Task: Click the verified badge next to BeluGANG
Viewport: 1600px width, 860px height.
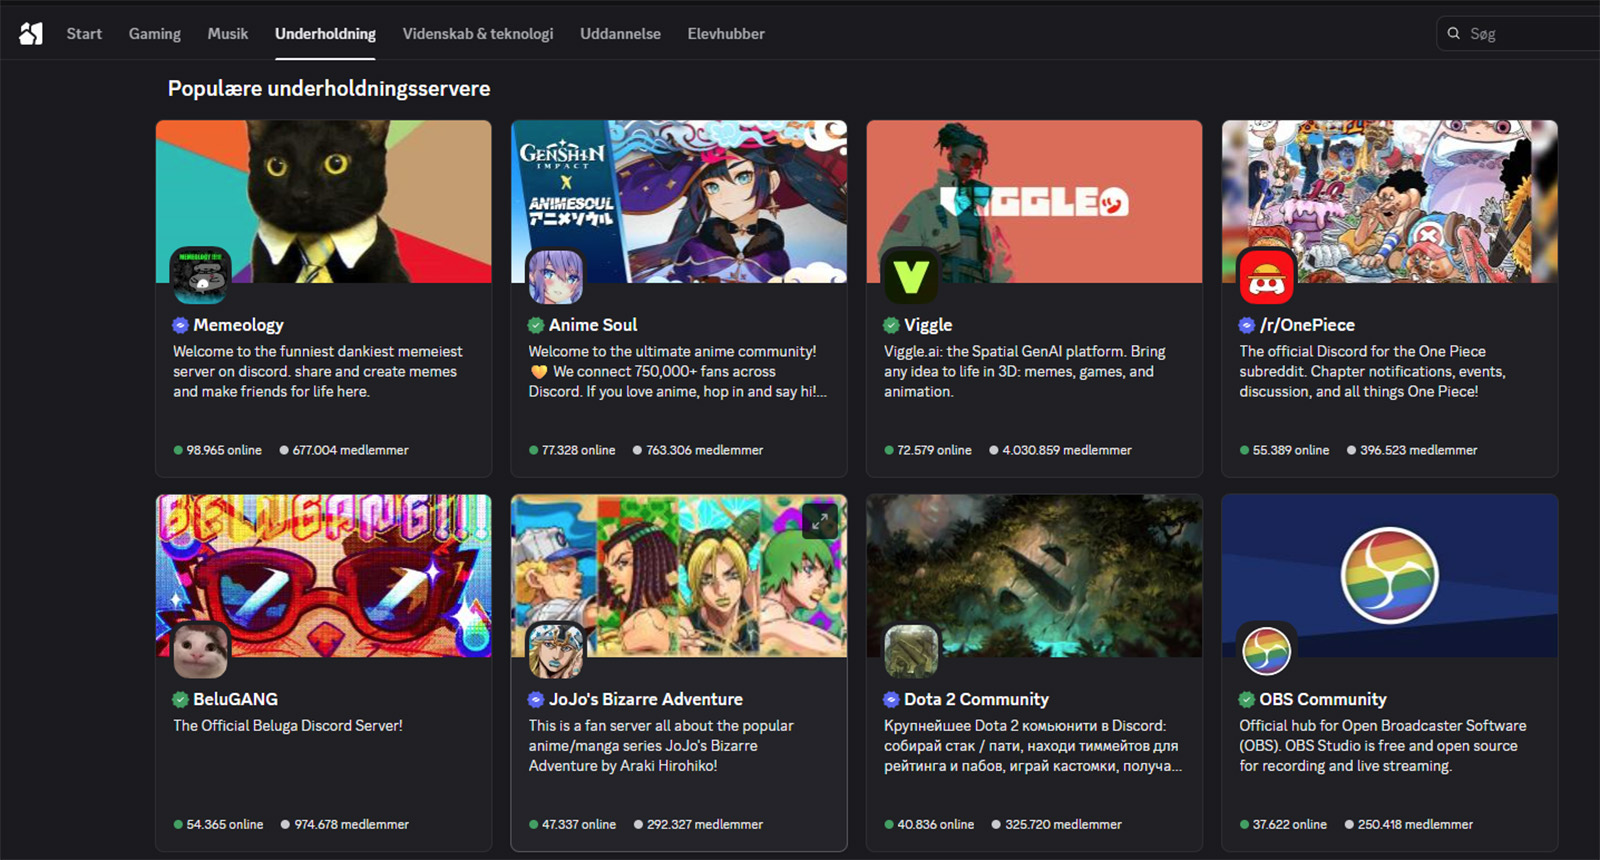Action: (181, 699)
